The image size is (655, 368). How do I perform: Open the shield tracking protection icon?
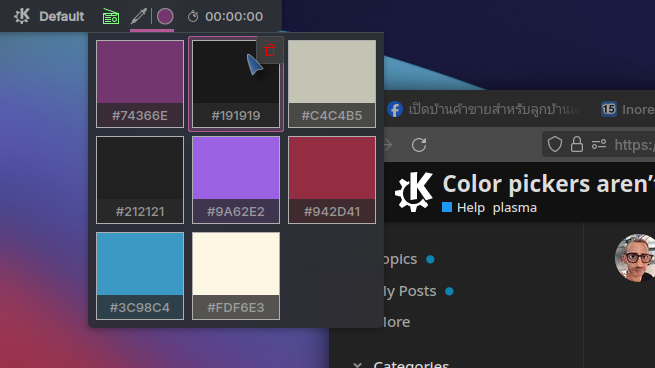[x=555, y=145]
